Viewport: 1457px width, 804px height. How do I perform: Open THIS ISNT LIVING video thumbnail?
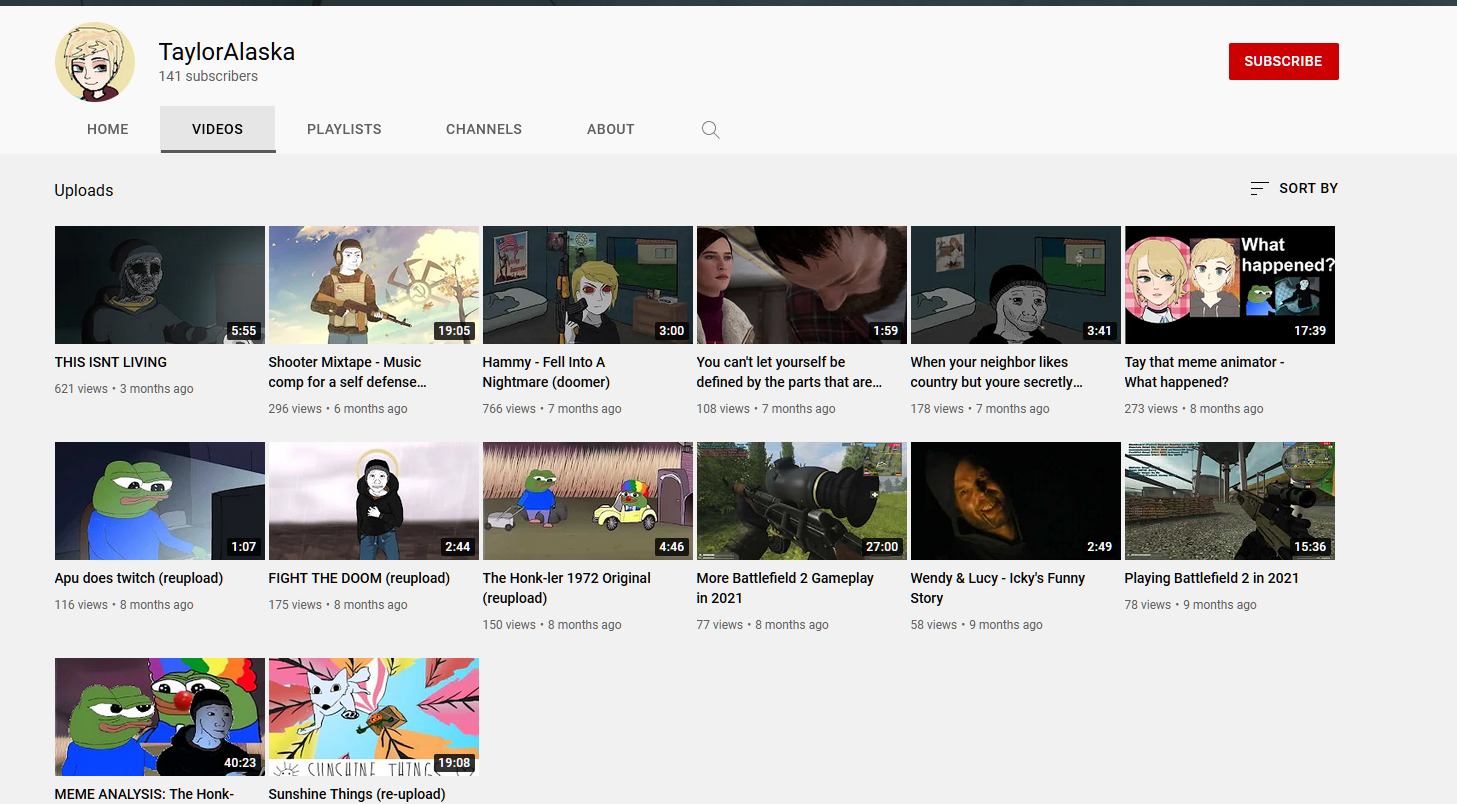(160, 285)
